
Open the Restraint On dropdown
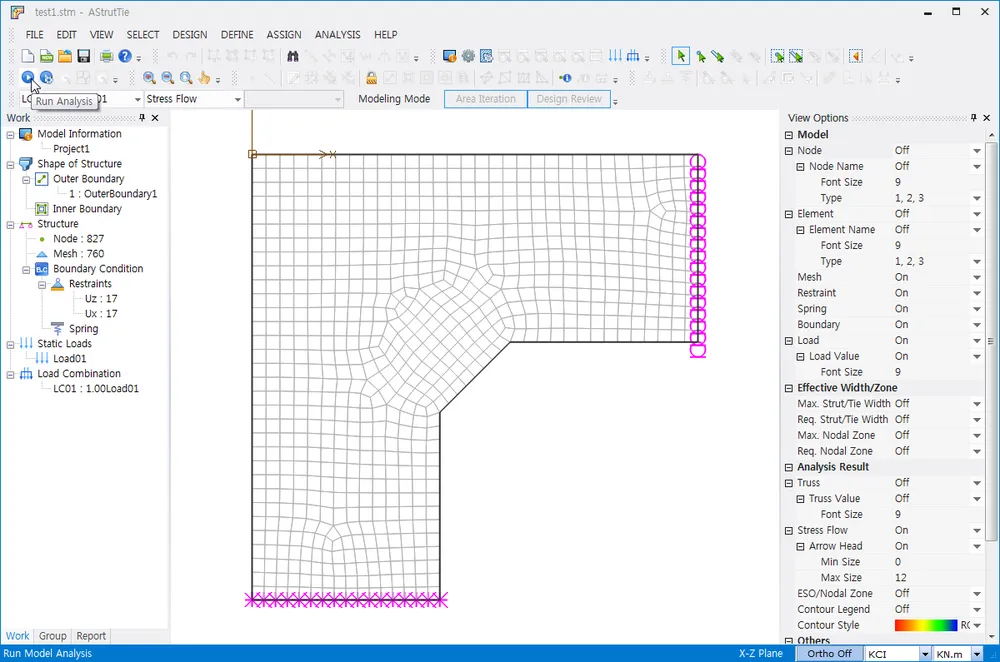[x=976, y=293]
